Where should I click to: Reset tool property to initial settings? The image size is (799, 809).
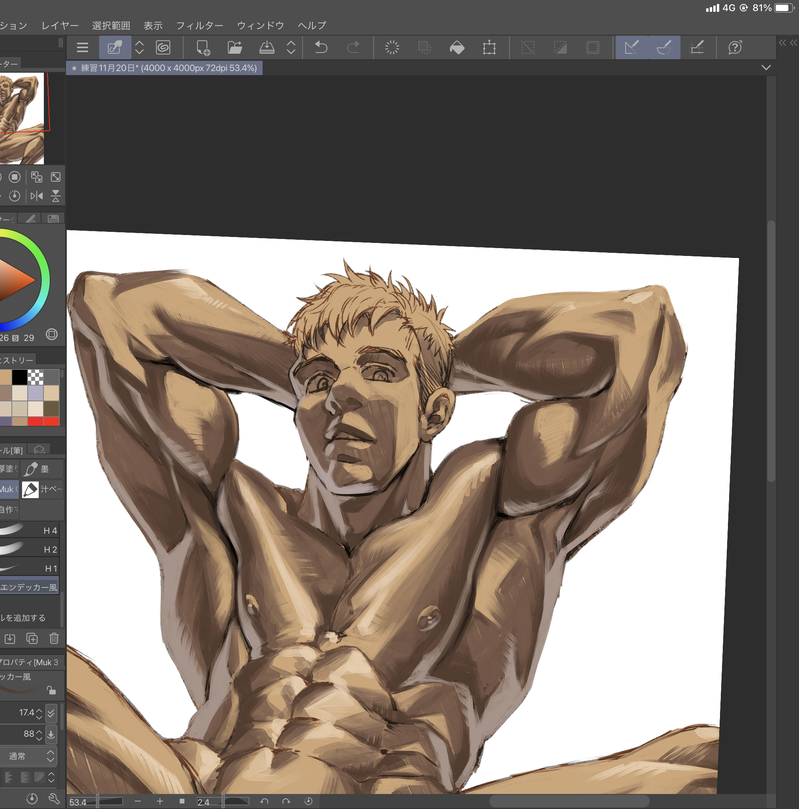[x=31, y=799]
